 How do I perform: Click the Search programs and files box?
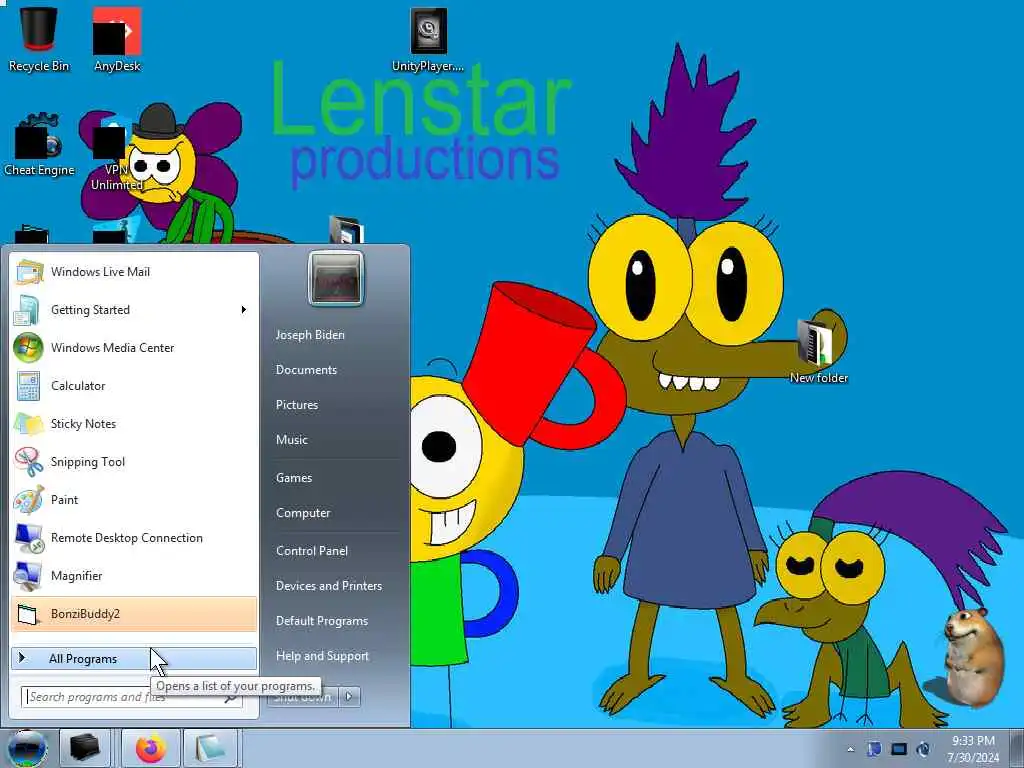(x=131, y=697)
